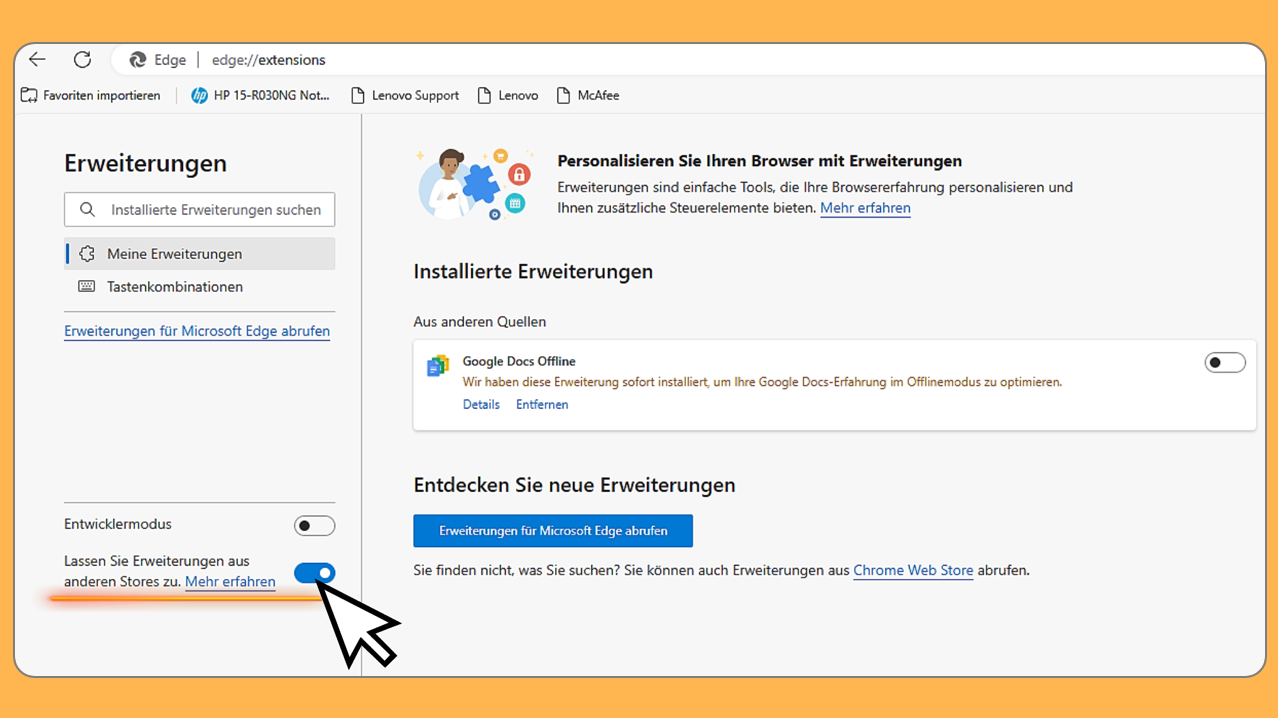Click the Aus anderen Quellen label
This screenshot has width=1278, height=718.
point(480,322)
